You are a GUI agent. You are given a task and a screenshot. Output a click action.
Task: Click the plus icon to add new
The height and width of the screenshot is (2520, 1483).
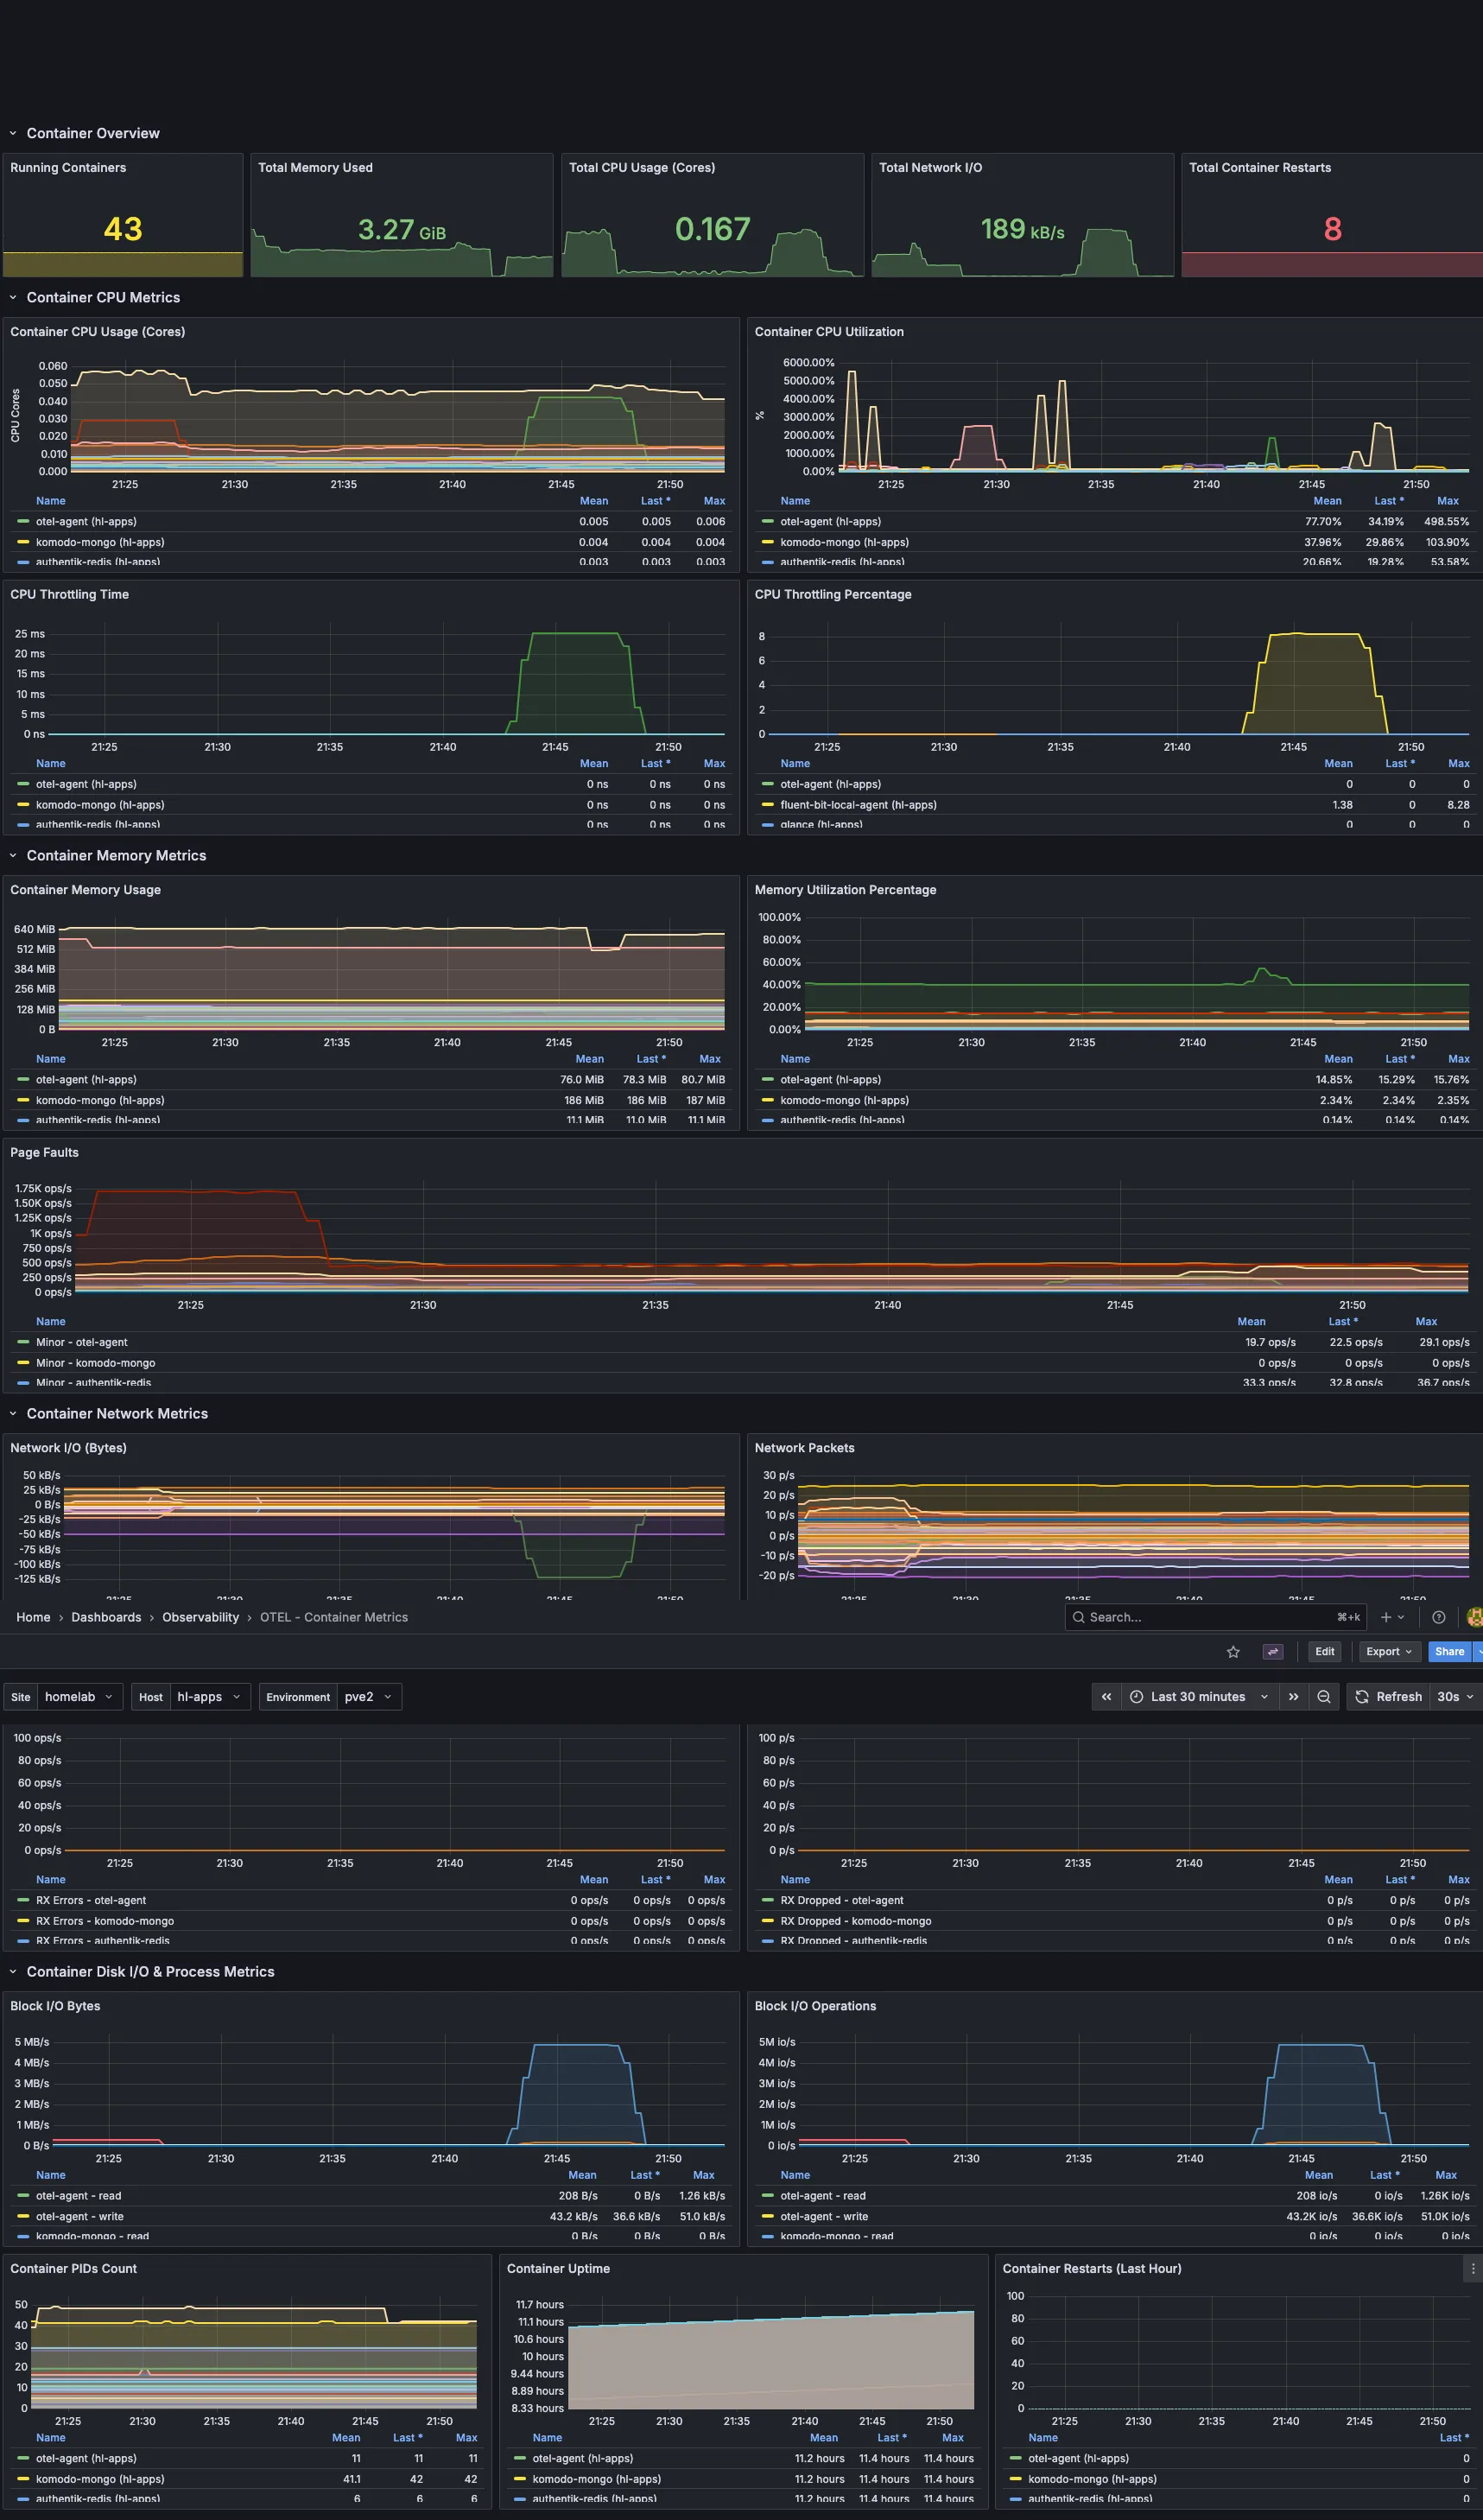click(x=1386, y=1617)
